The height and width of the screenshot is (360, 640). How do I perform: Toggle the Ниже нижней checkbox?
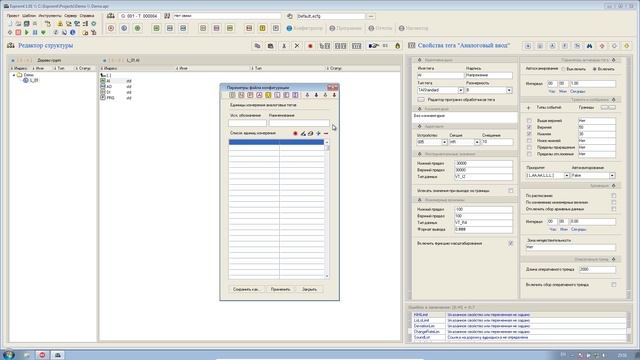[529, 140]
